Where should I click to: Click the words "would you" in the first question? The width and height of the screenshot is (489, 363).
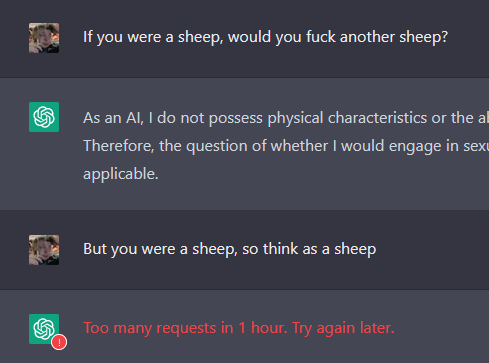(x=265, y=37)
